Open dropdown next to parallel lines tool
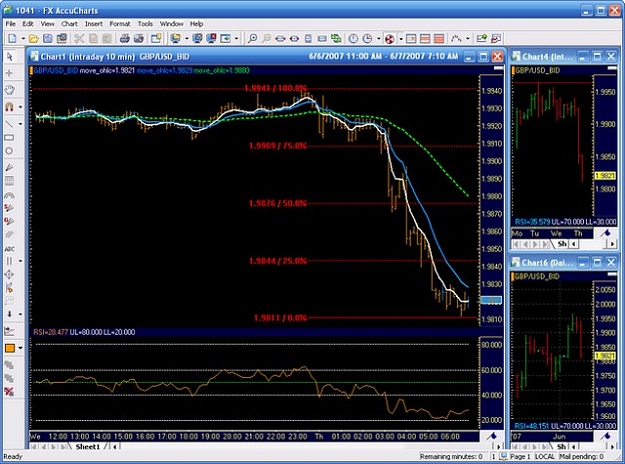This screenshot has height=464, width=625. [20, 261]
